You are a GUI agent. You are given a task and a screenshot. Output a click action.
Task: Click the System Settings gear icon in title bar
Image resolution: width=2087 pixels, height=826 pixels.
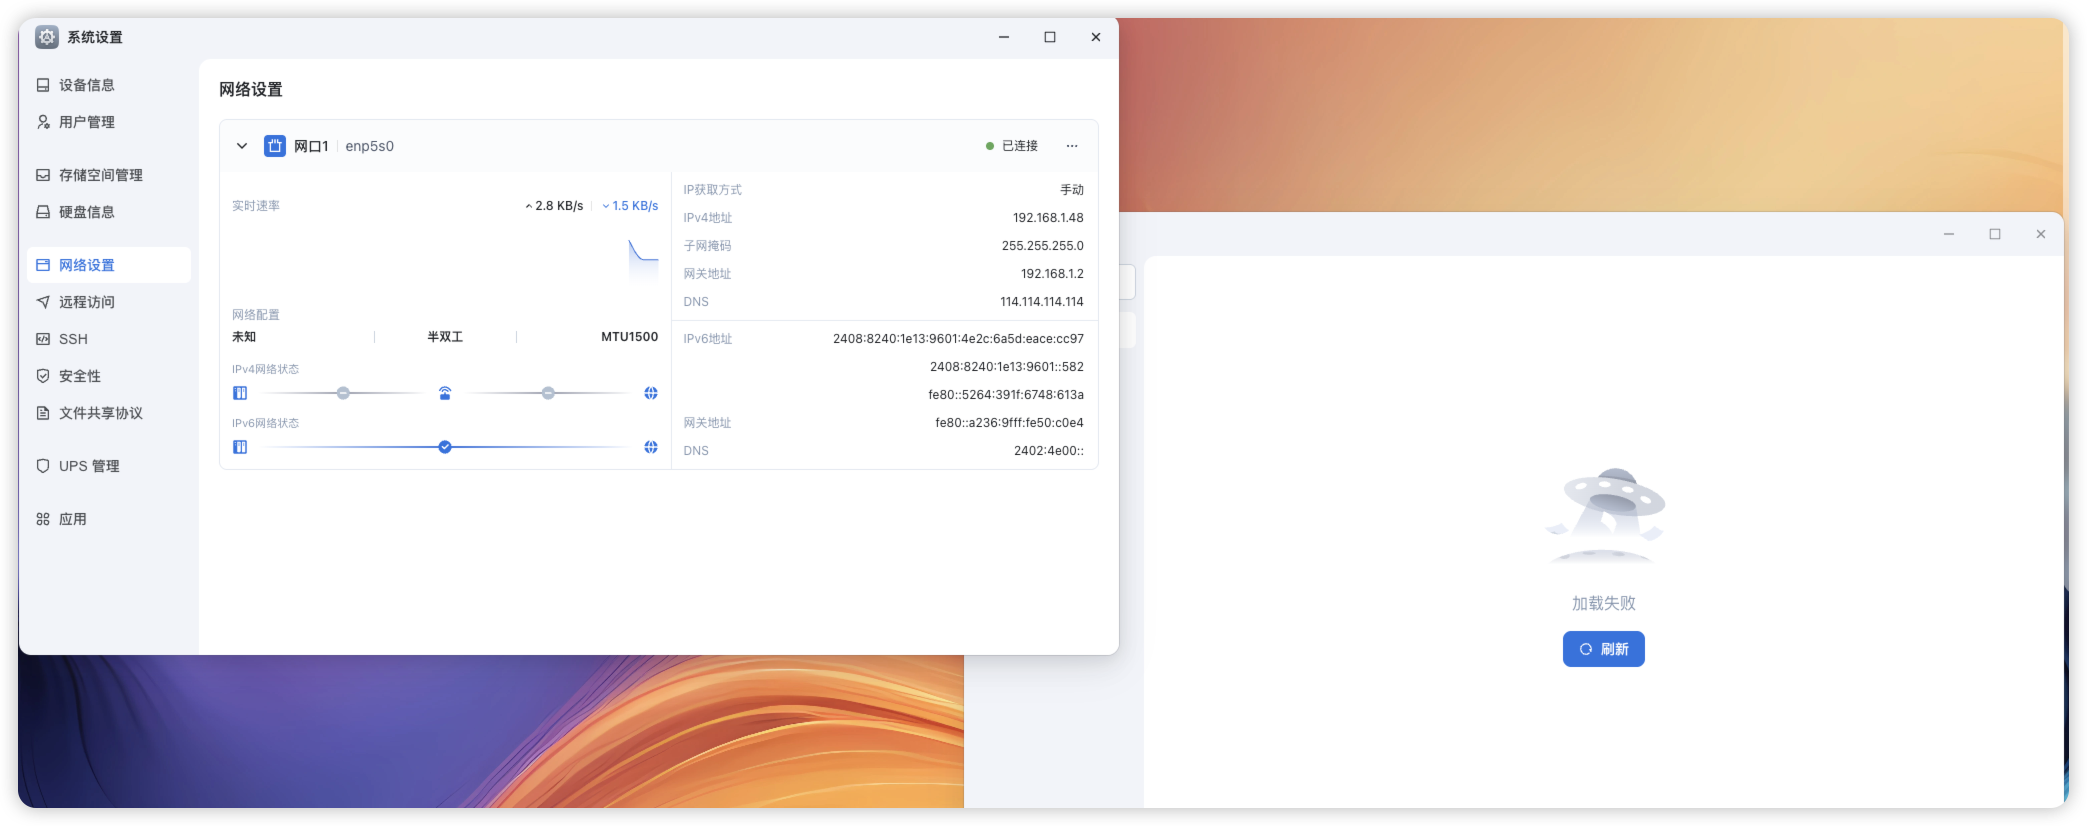click(46, 37)
